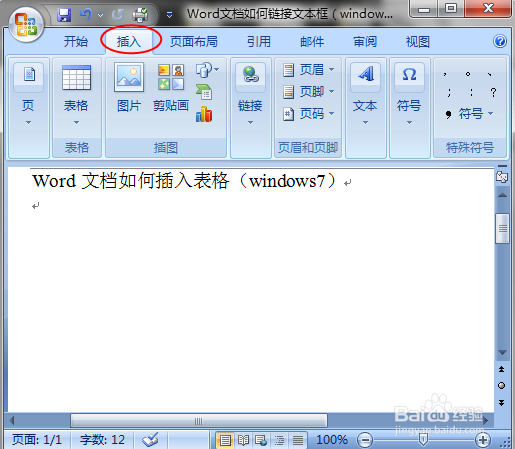Switch to Web Layout view
This screenshot has height=449, width=515.
point(261,440)
